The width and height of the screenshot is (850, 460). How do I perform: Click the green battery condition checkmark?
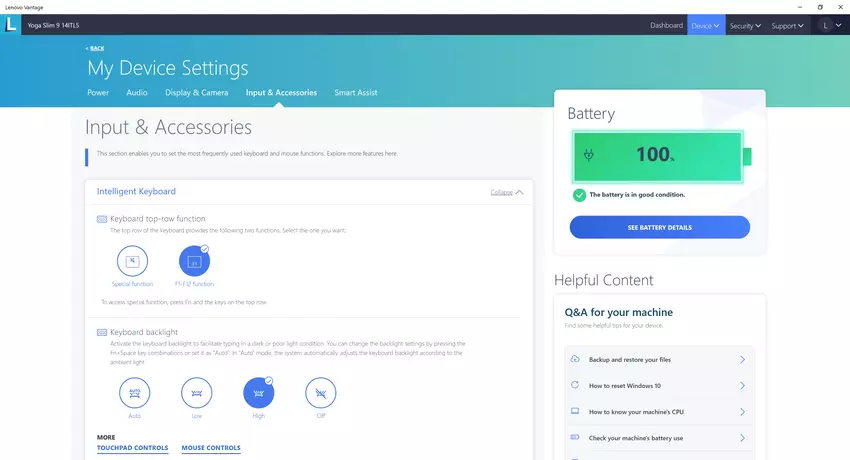(579, 195)
